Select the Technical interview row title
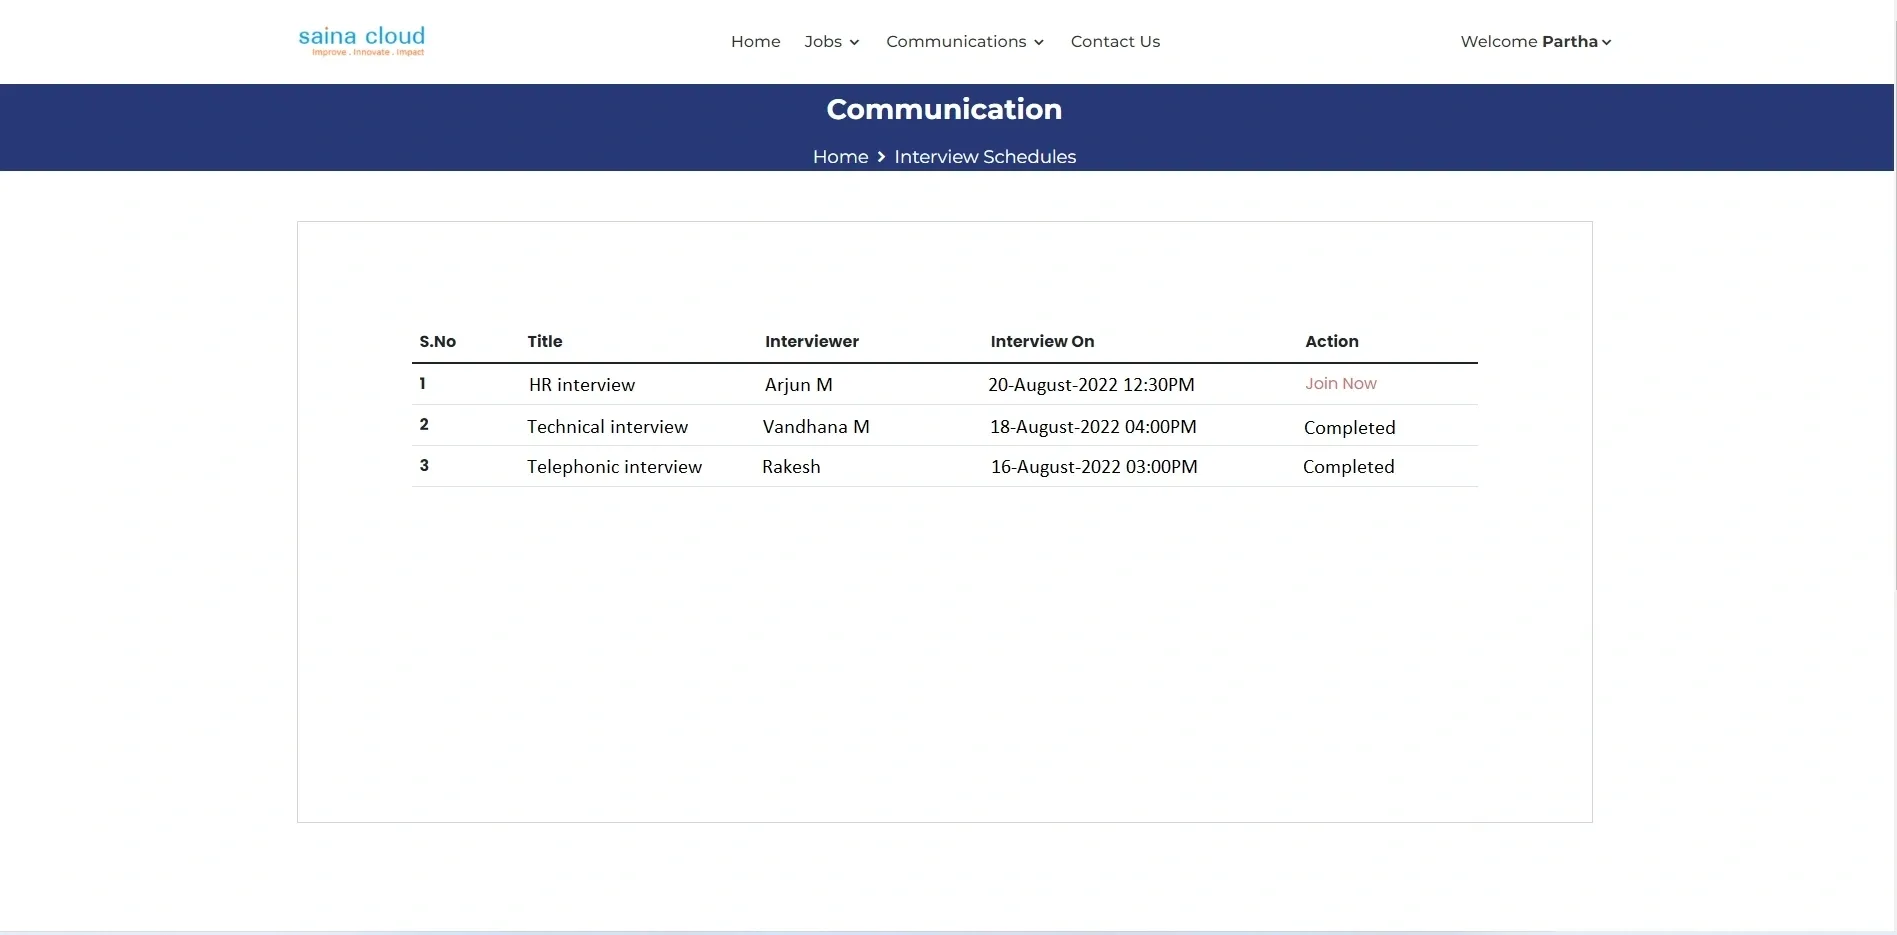 click(x=607, y=427)
